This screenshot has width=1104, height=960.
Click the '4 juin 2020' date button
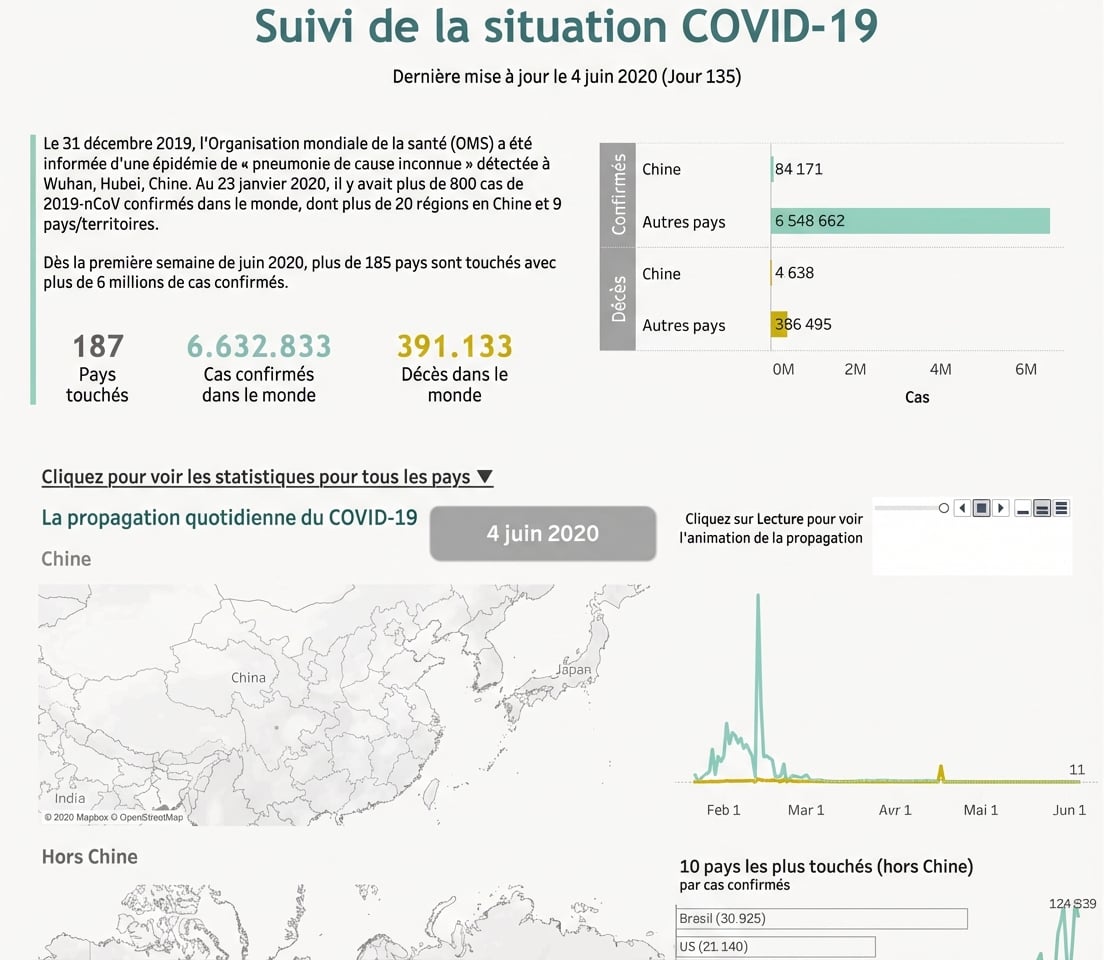(x=543, y=533)
